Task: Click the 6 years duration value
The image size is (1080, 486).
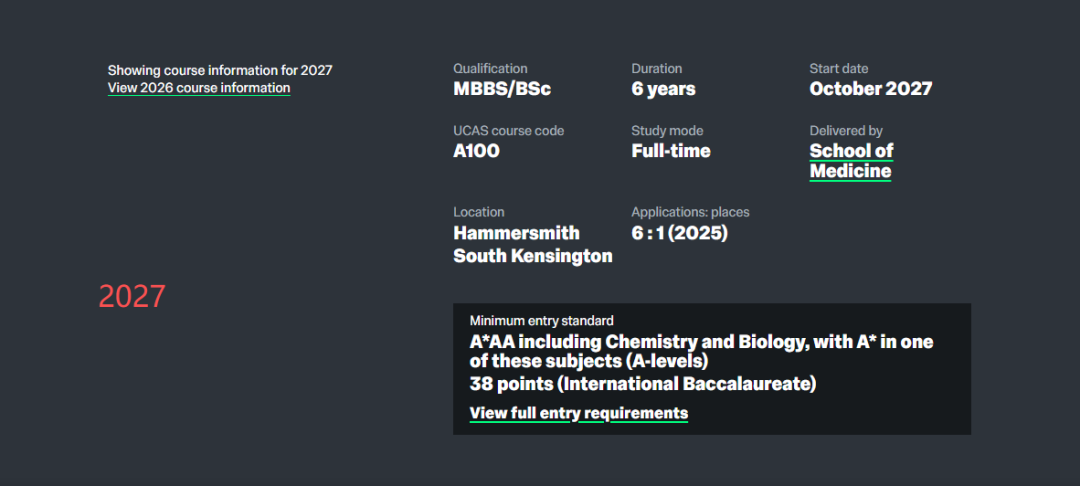Action: coord(663,89)
